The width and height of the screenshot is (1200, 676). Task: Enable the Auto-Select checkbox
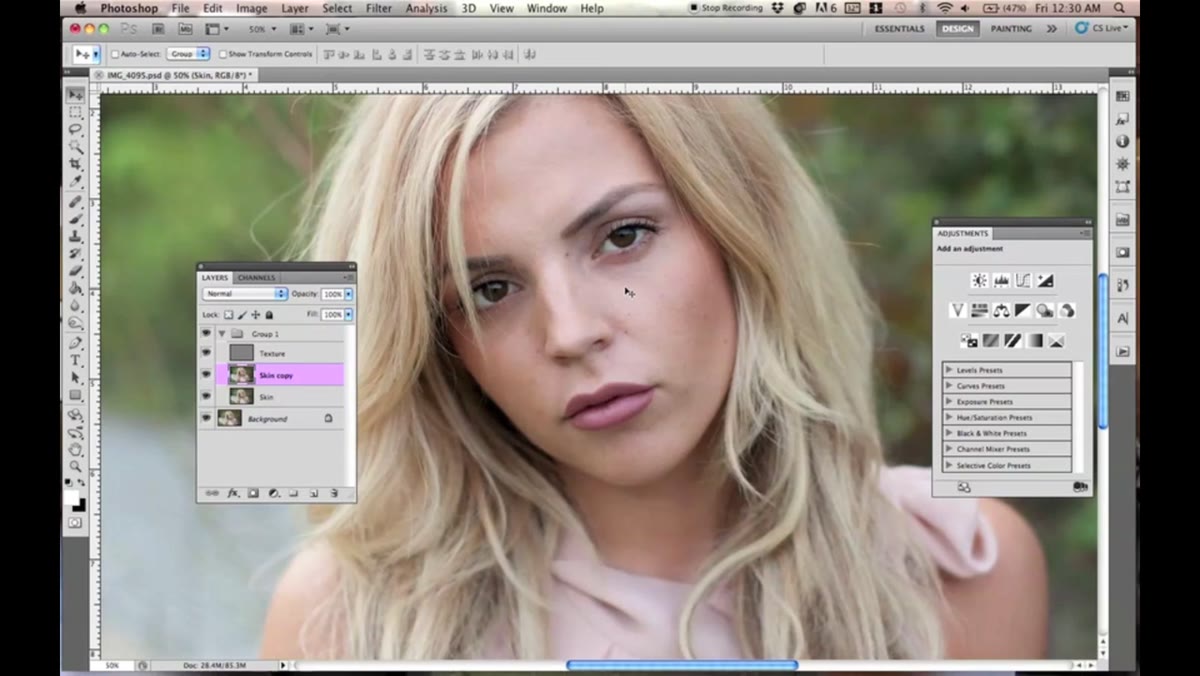[115, 54]
